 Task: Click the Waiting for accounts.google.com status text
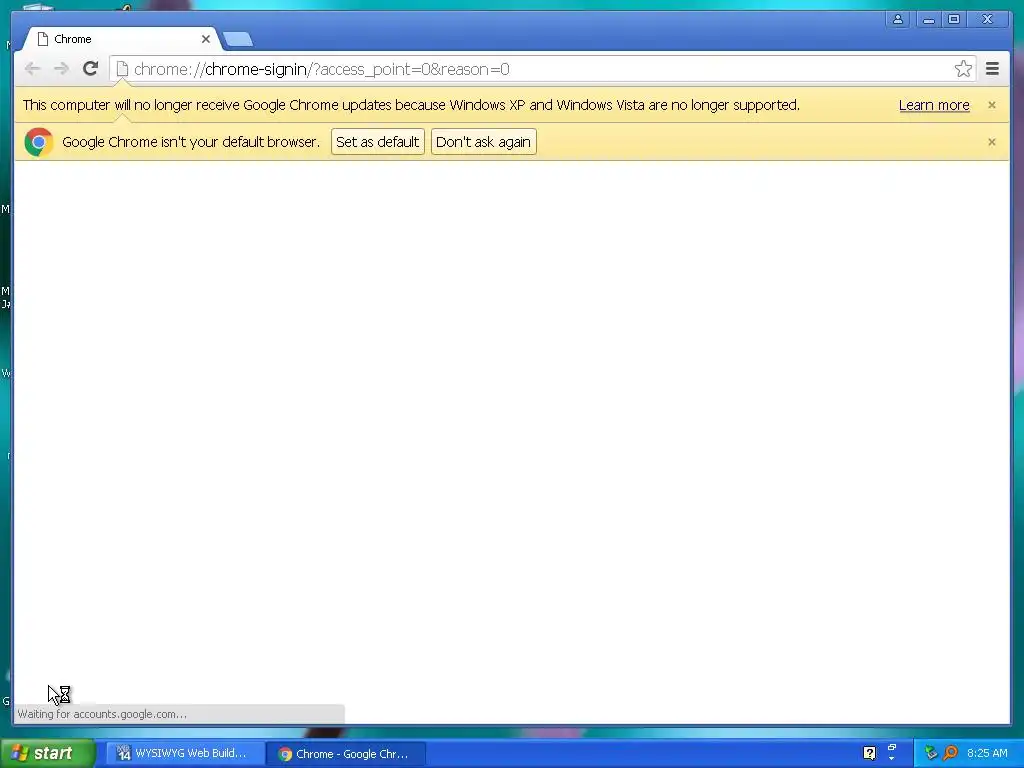point(102,714)
